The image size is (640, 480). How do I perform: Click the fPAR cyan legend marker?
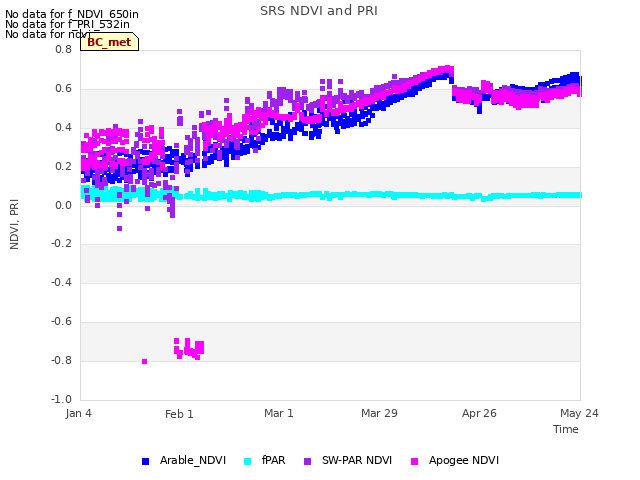247,461
